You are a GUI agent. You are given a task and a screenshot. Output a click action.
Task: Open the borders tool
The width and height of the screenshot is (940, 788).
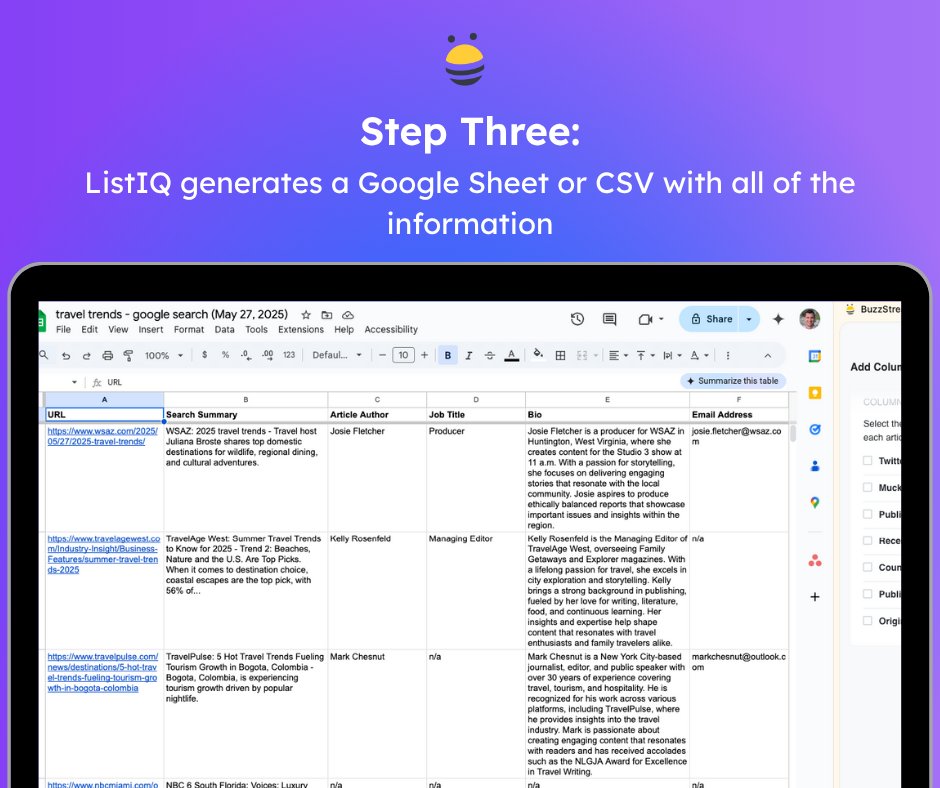point(560,356)
